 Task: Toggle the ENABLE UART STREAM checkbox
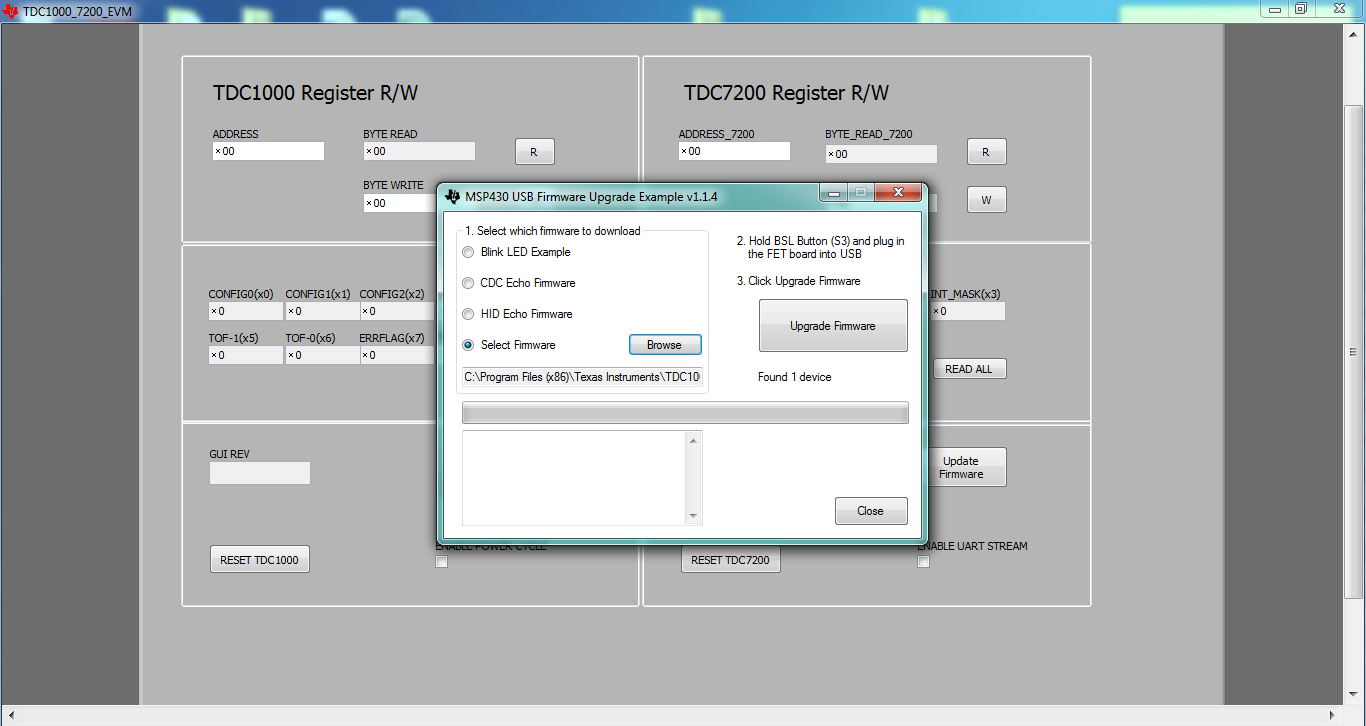pos(923,562)
